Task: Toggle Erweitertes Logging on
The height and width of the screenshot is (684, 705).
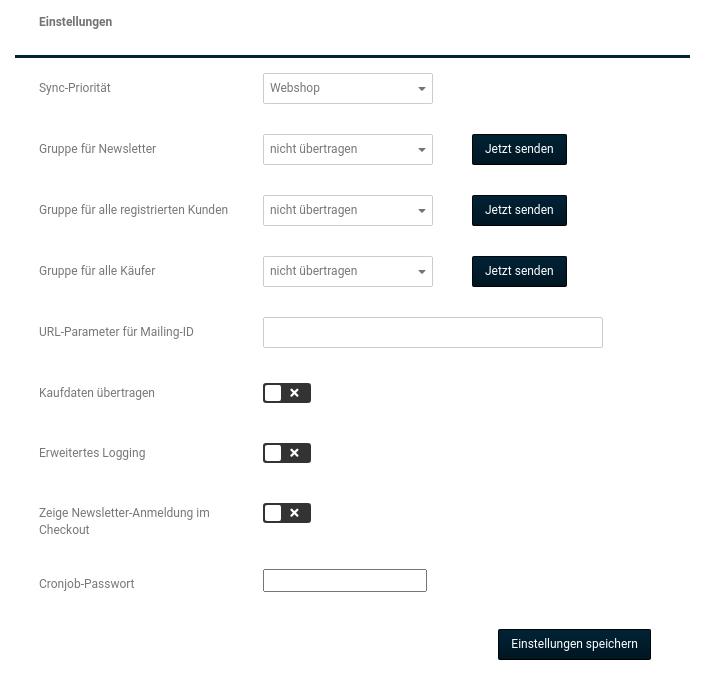Action: pyautogui.click(x=287, y=453)
